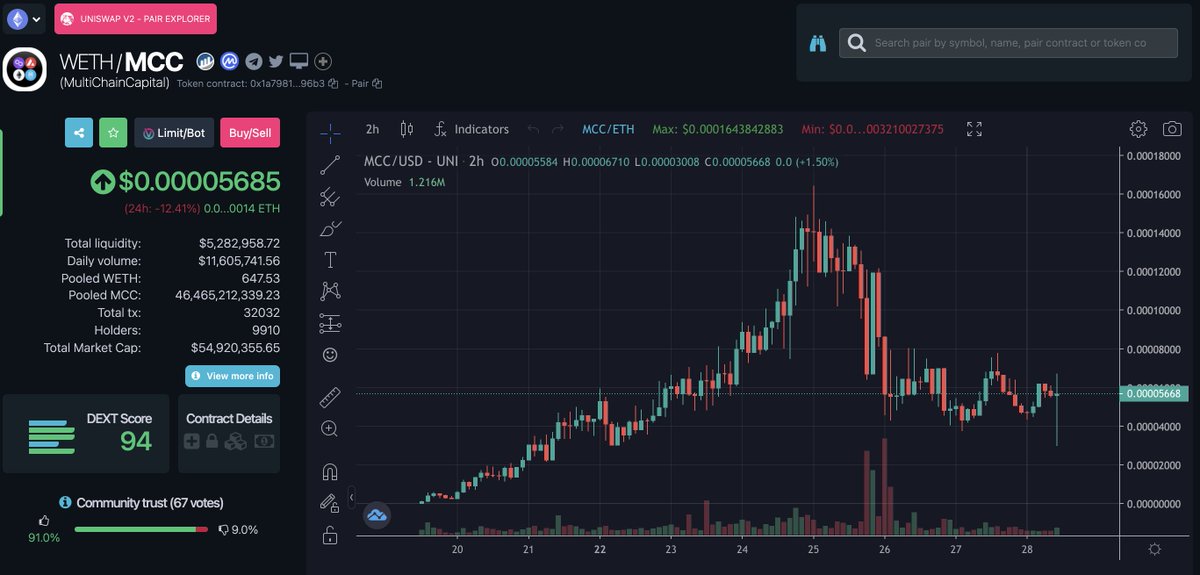Open the chart patterns tool

[x=330, y=291]
